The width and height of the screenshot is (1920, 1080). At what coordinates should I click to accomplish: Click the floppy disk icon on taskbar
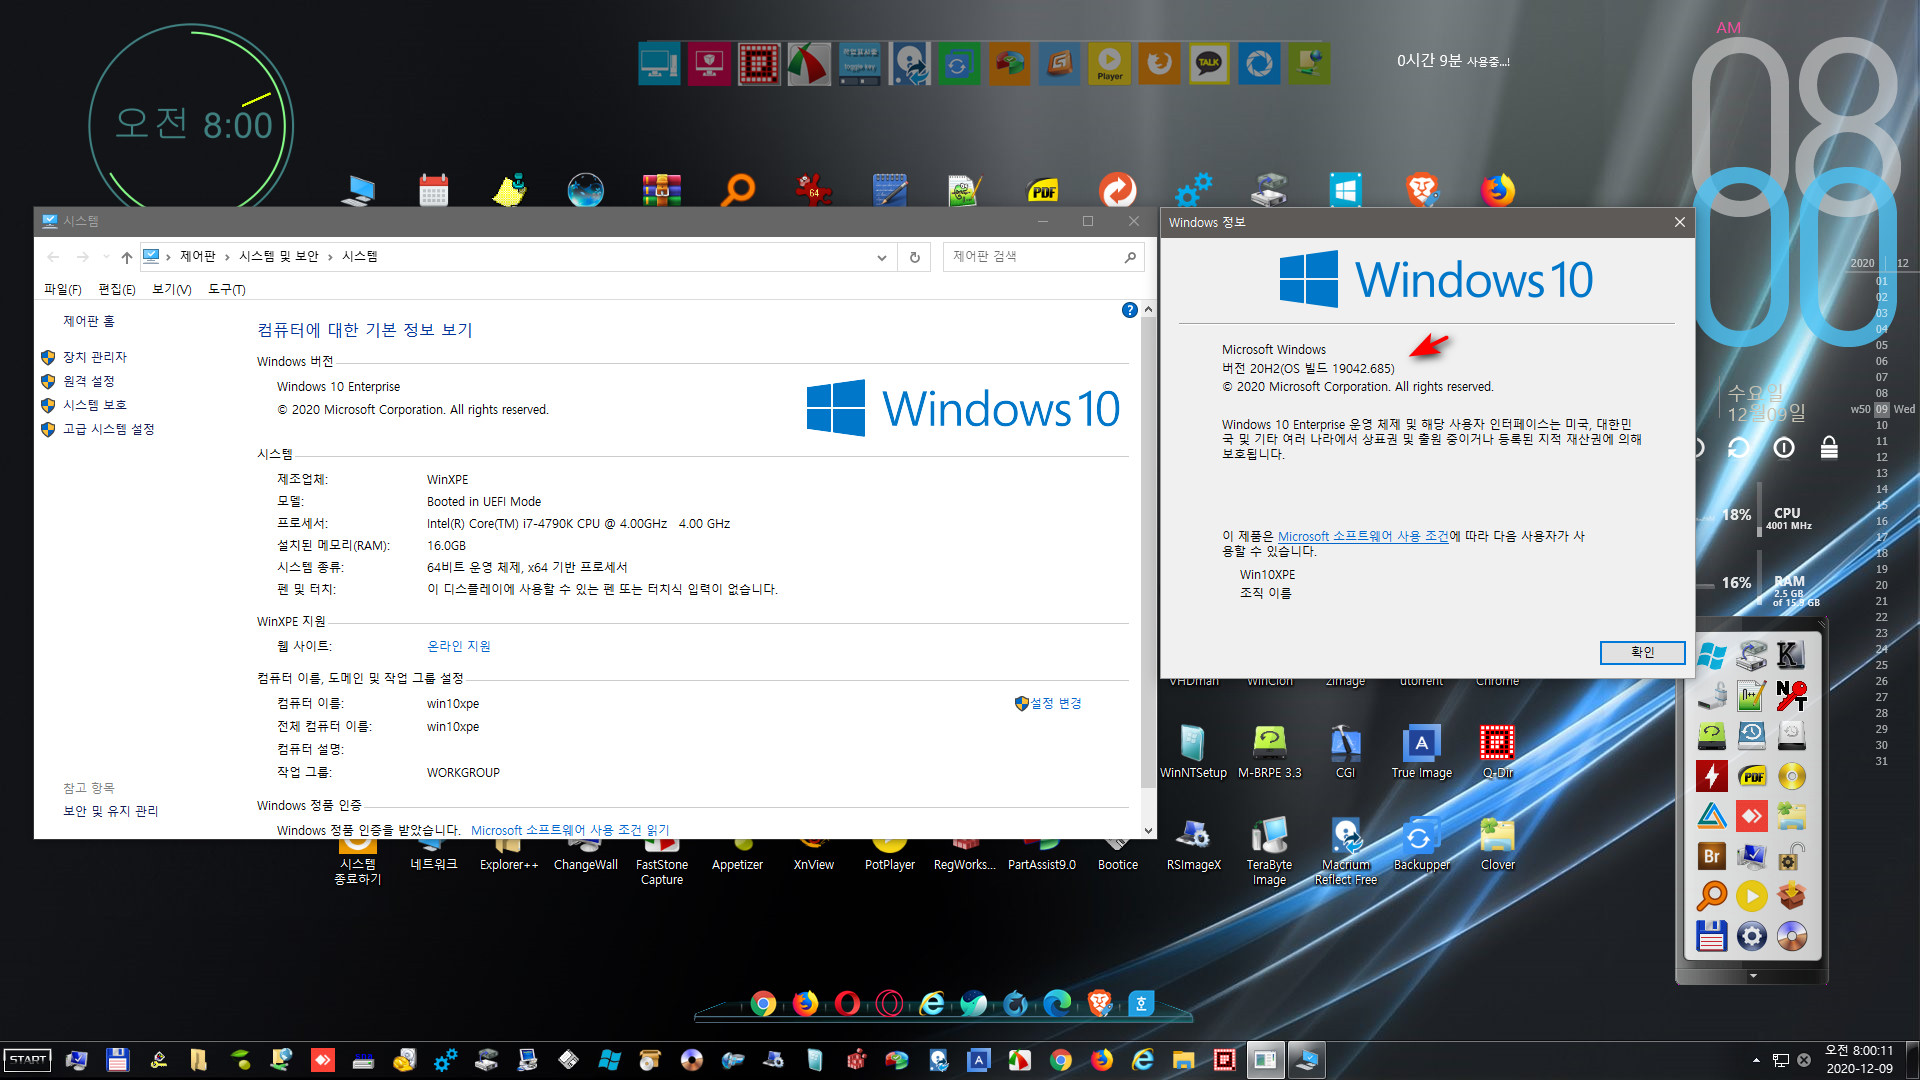tap(118, 1060)
